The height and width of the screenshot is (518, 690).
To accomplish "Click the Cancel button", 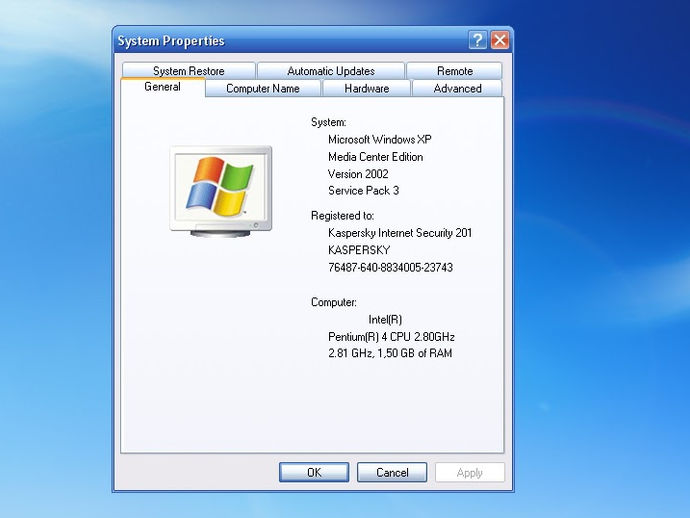I will [392, 472].
